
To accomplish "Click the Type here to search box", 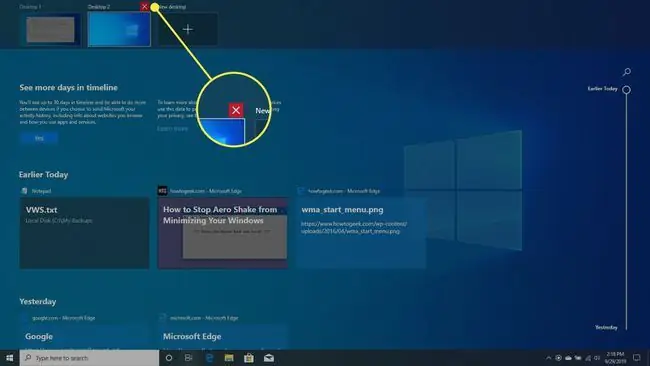I will pyautogui.click(x=89, y=358).
